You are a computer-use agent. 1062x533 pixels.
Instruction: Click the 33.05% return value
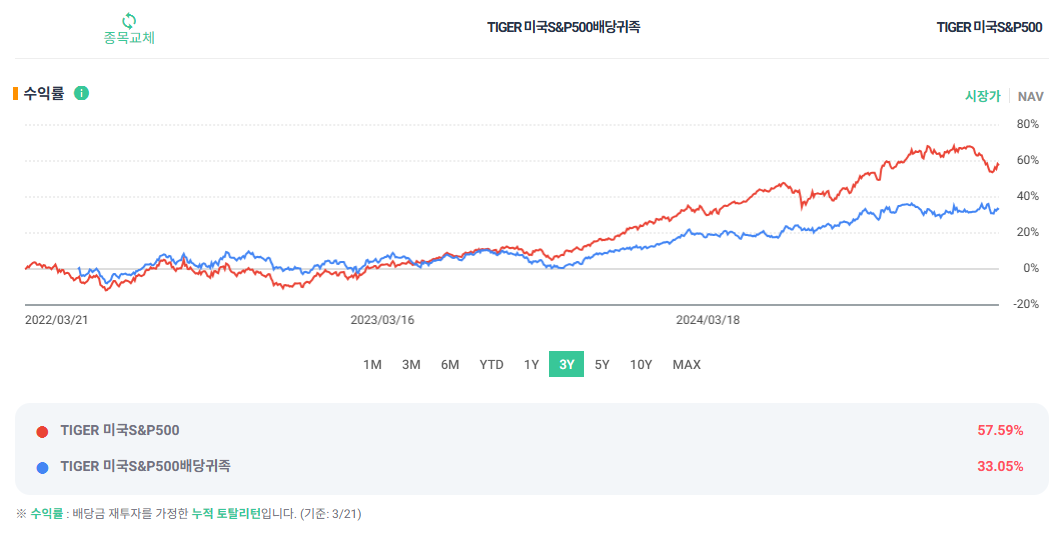click(1000, 466)
